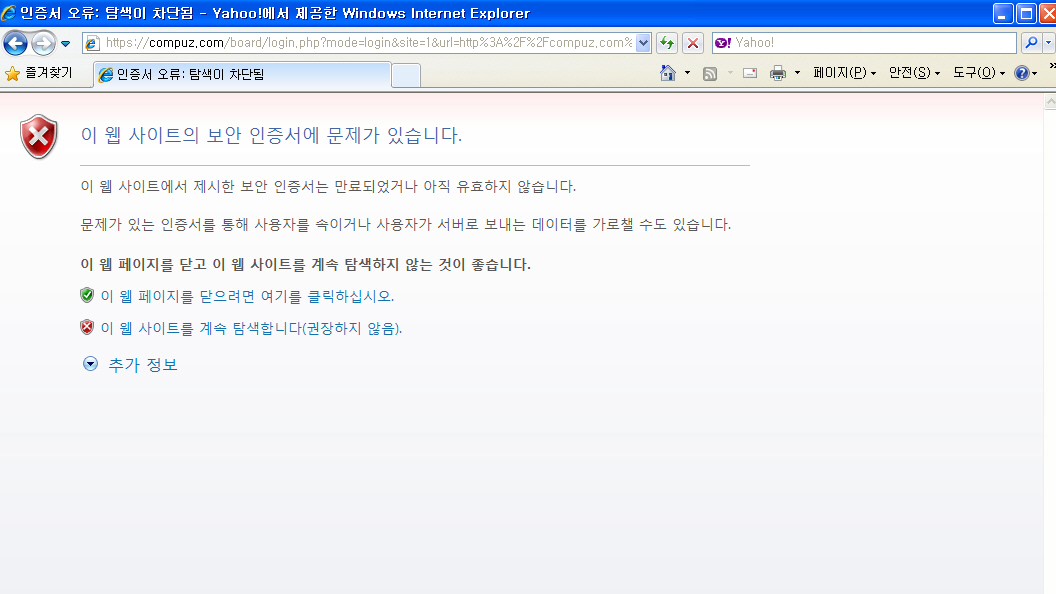This screenshot has height=594, width=1056.
Task: Expand the 추가 정보 arrow icon
Action: pyautogui.click(x=90, y=364)
